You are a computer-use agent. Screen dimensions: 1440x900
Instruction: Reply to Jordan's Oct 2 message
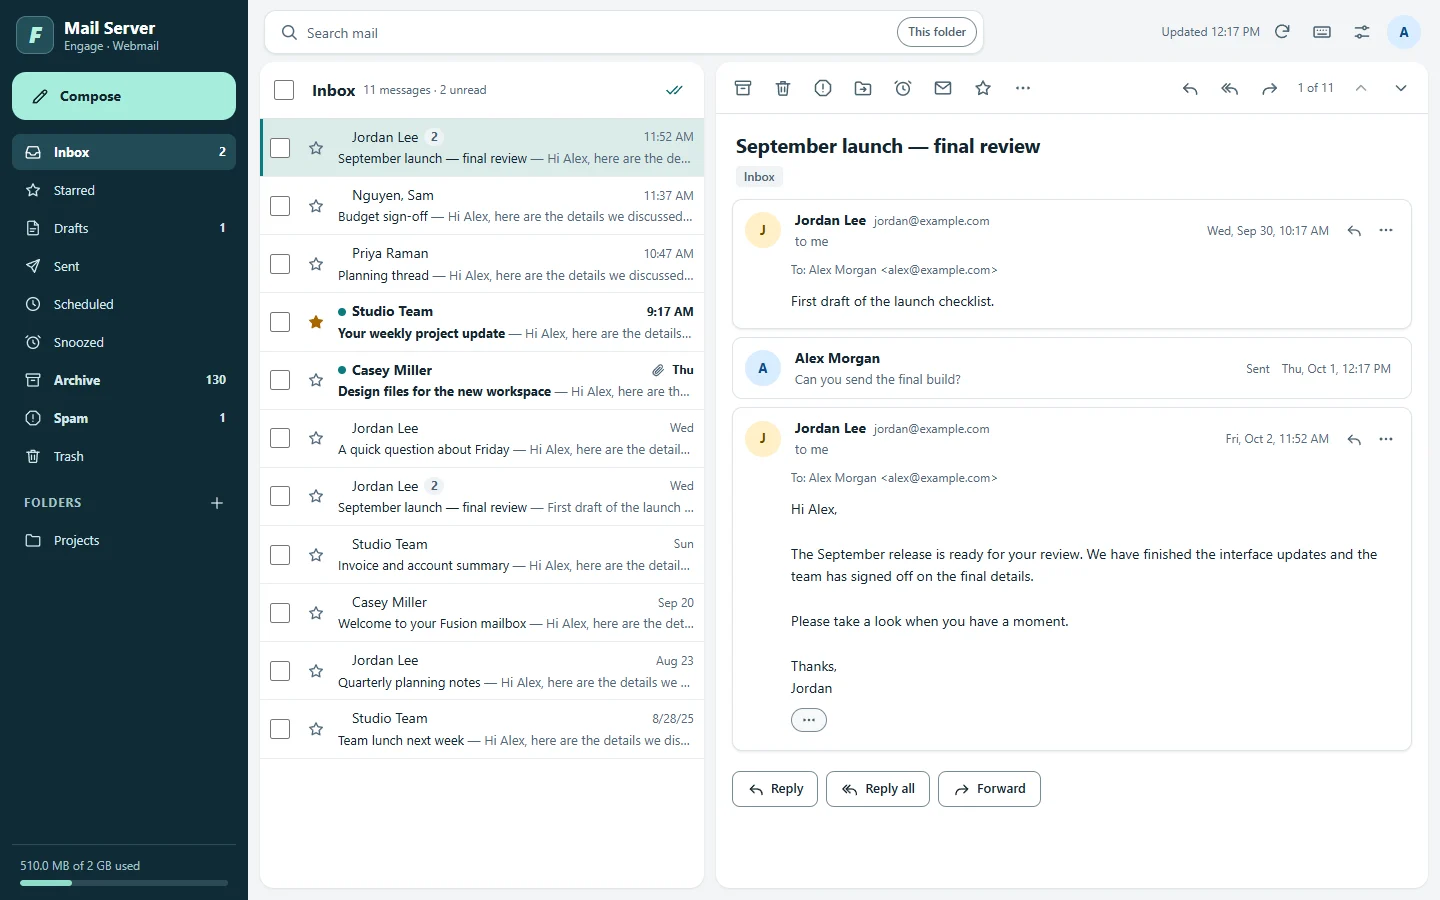click(x=1354, y=439)
